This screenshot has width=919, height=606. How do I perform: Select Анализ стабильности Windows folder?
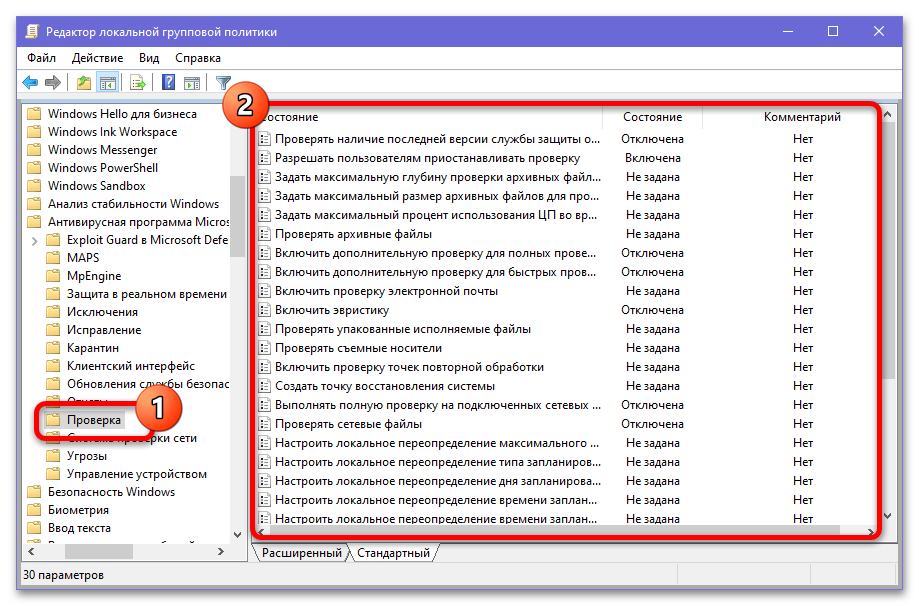(134, 204)
